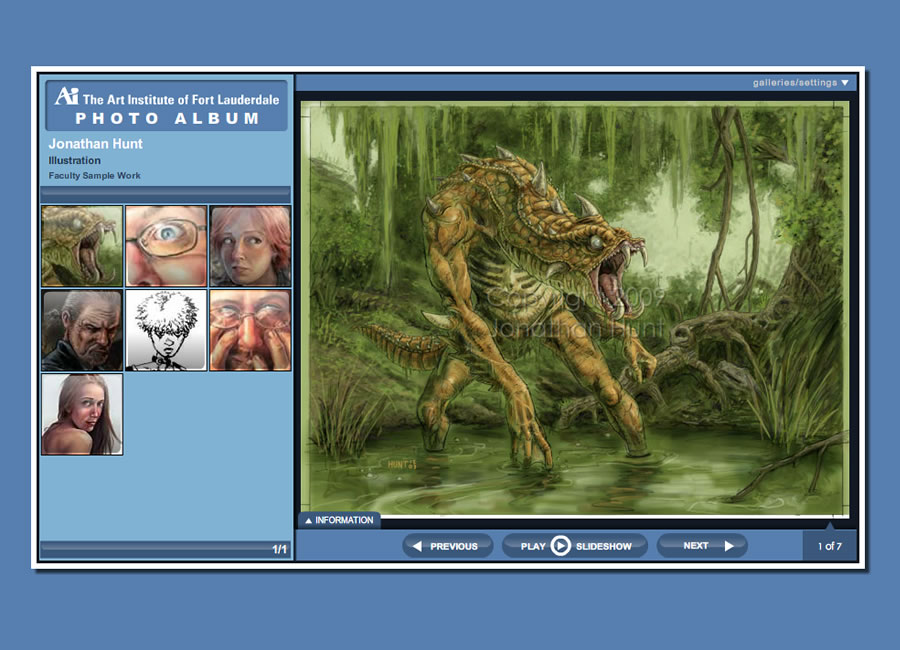This screenshot has height=650, width=900.
Task: Open the pink-haired woman thumbnail
Action: point(250,246)
